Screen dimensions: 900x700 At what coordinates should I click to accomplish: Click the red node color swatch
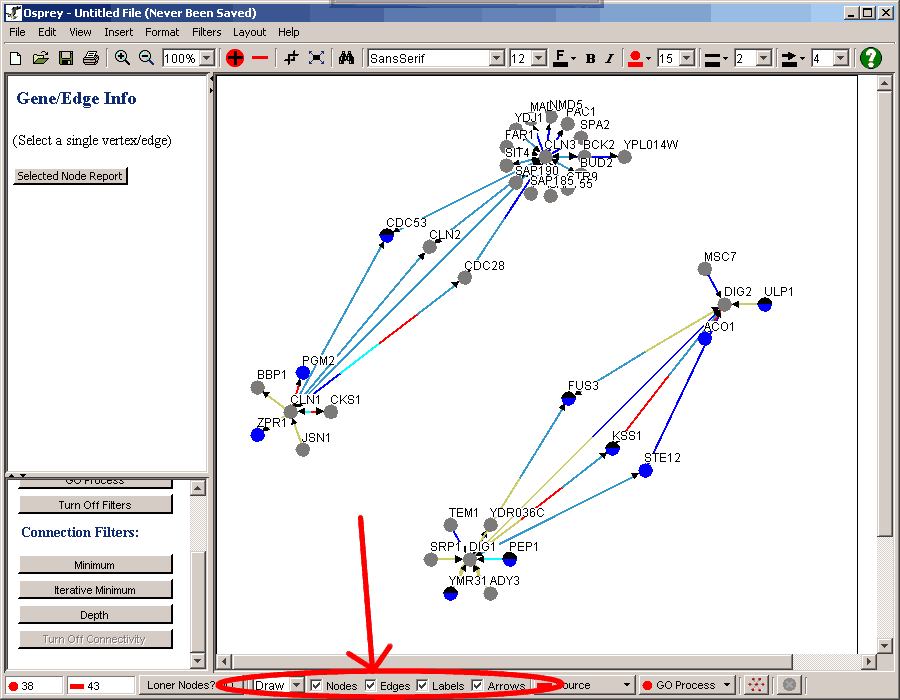[x=633, y=58]
